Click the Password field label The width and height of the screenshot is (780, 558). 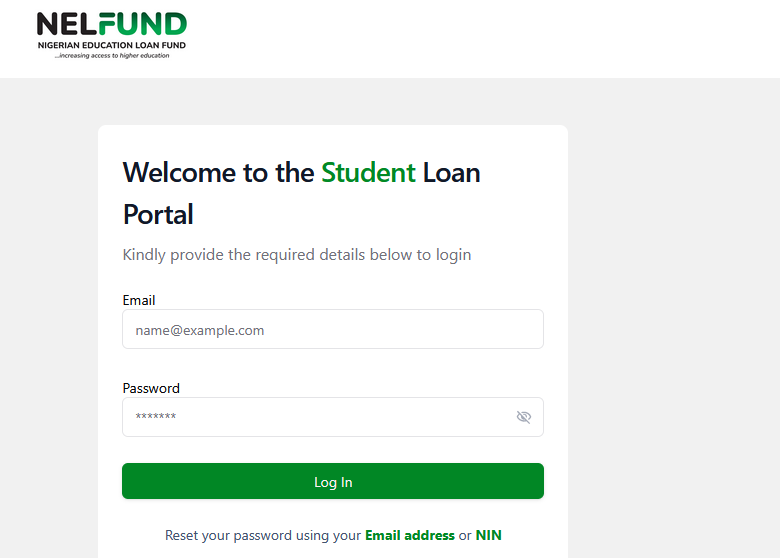[151, 388]
